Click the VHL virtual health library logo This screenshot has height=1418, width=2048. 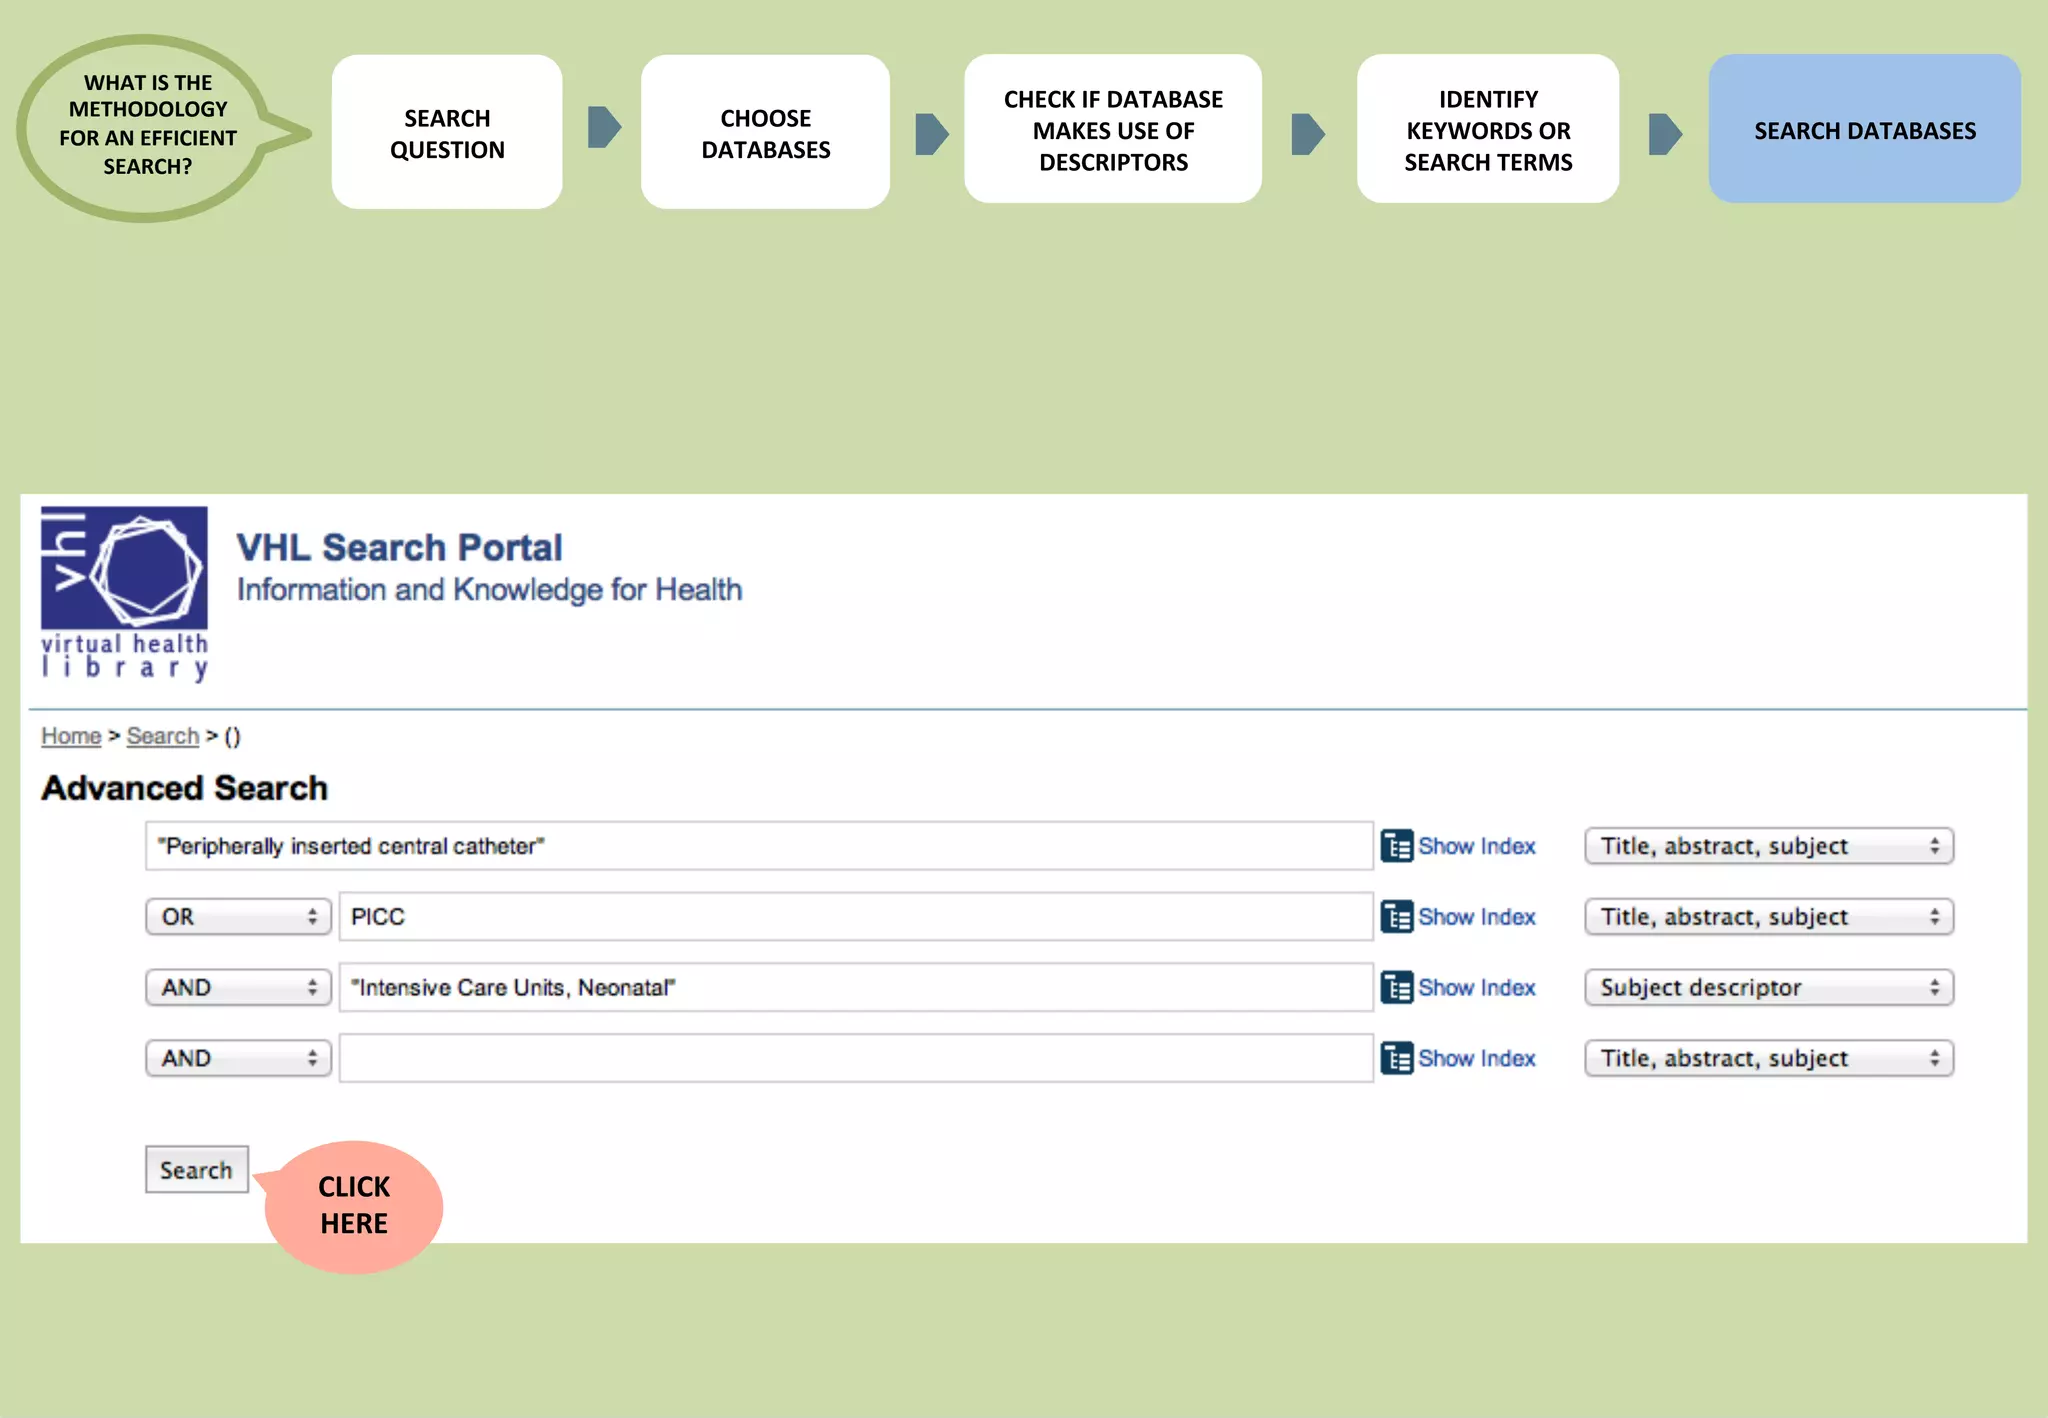click(124, 594)
